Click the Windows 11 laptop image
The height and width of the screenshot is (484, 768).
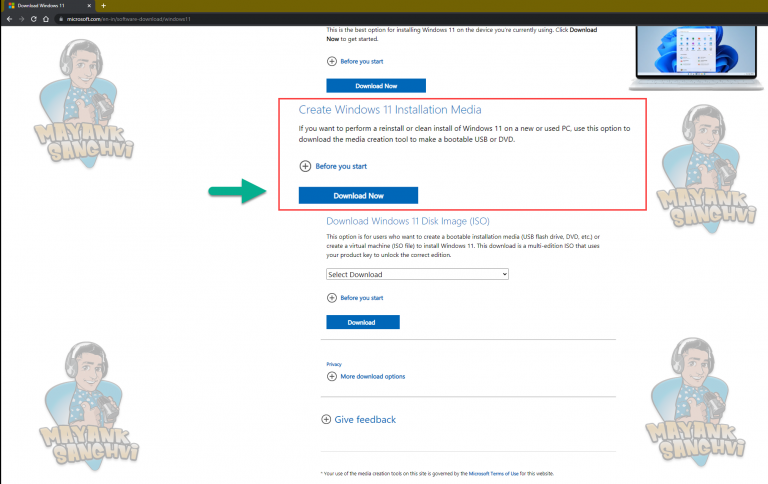(x=696, y=58)
